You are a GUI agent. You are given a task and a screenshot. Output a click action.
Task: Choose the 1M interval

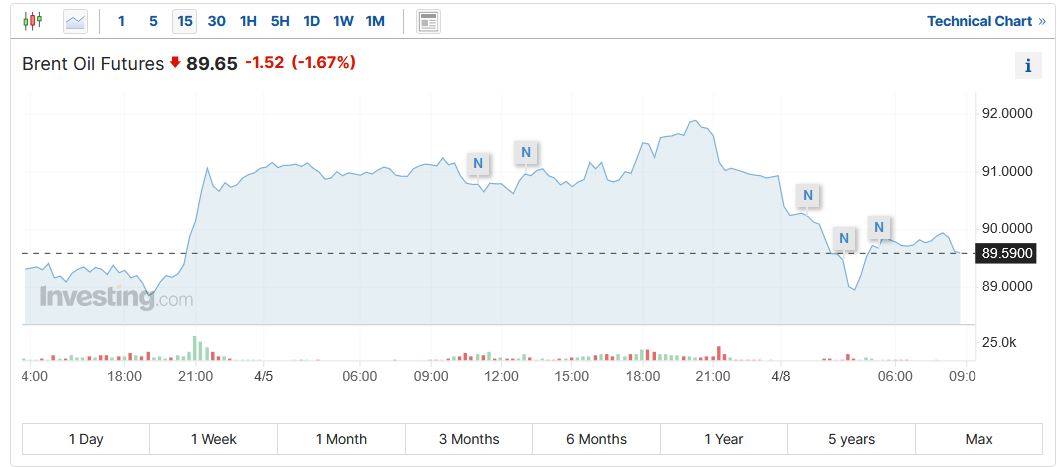pos(375,21)
